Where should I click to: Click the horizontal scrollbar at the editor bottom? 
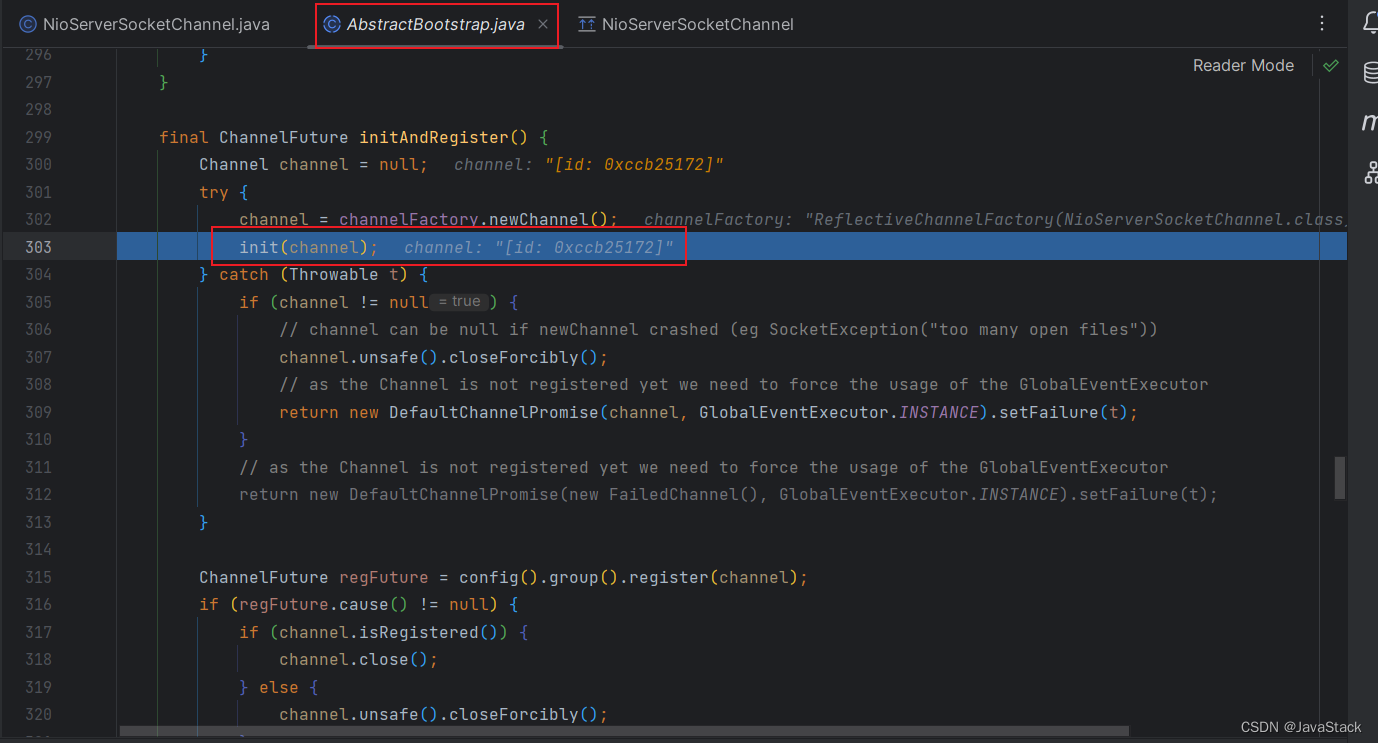pyautogui.click(x=625, y=732)
